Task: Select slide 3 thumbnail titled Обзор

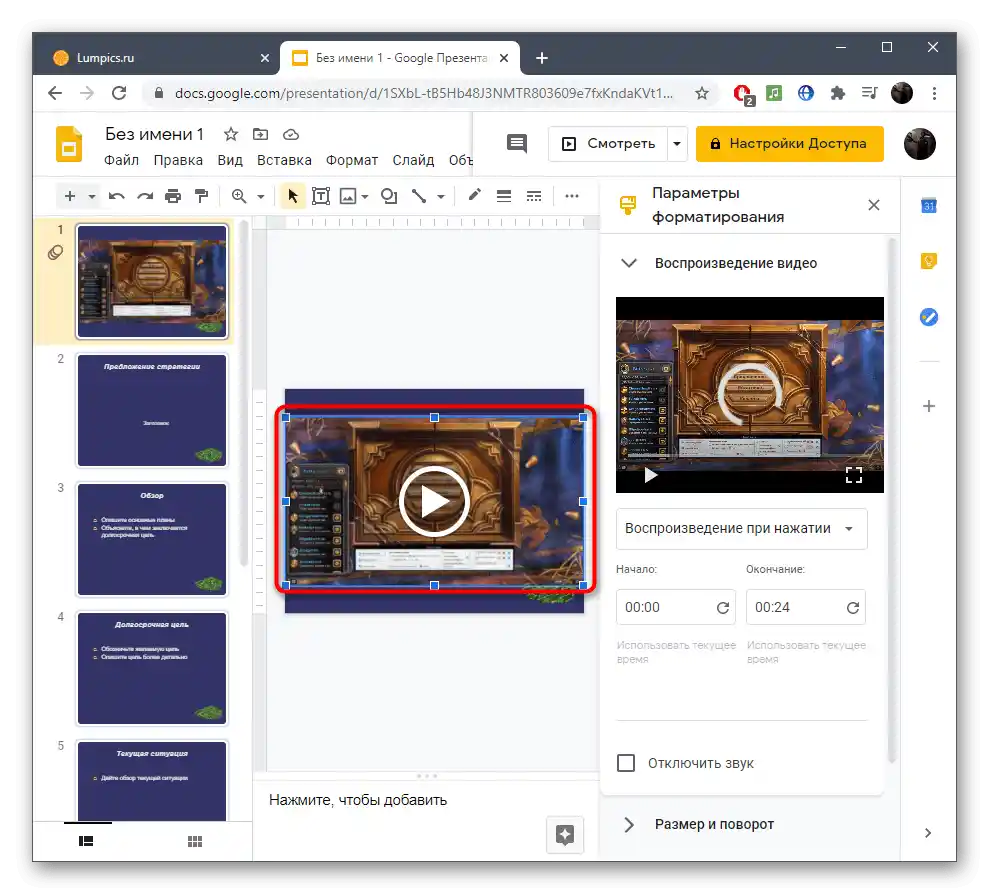Action: coord(152,539)
